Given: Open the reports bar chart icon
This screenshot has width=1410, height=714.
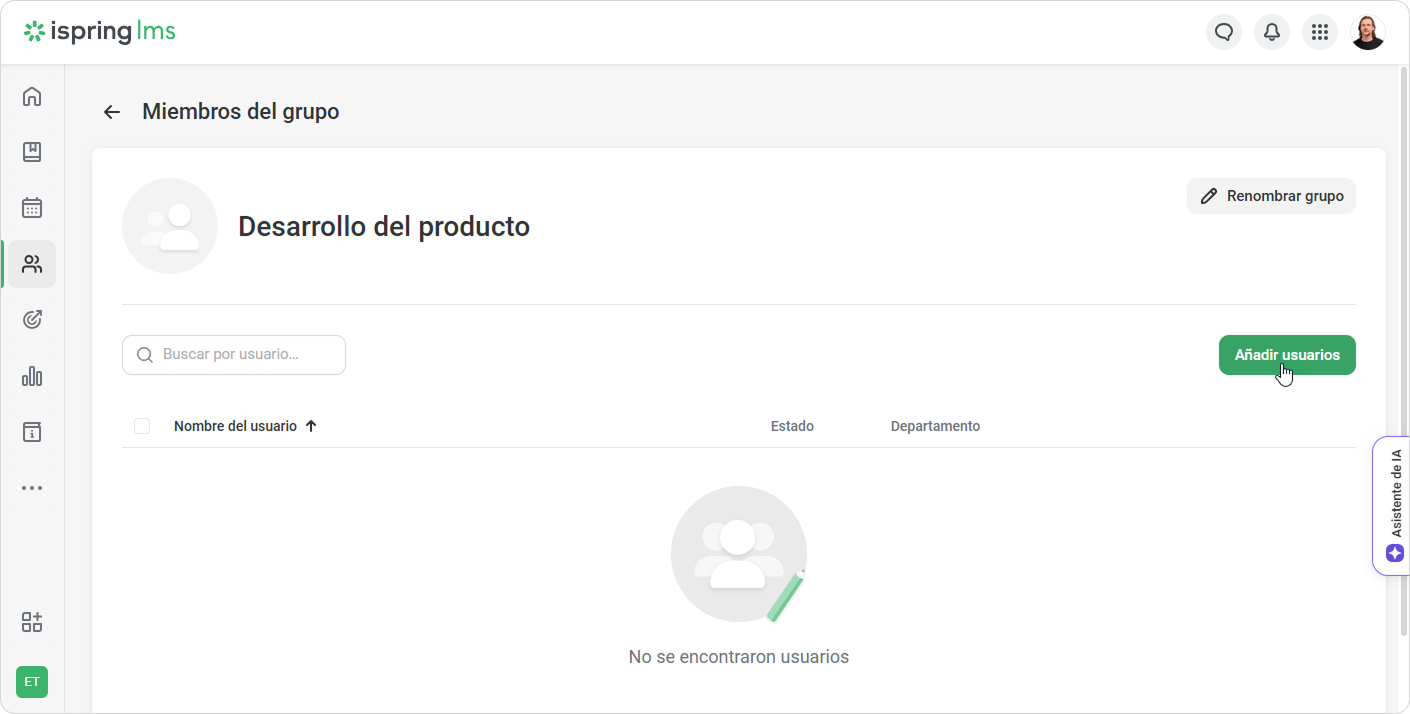Looking at the screenshot, I should pos(32,376).
